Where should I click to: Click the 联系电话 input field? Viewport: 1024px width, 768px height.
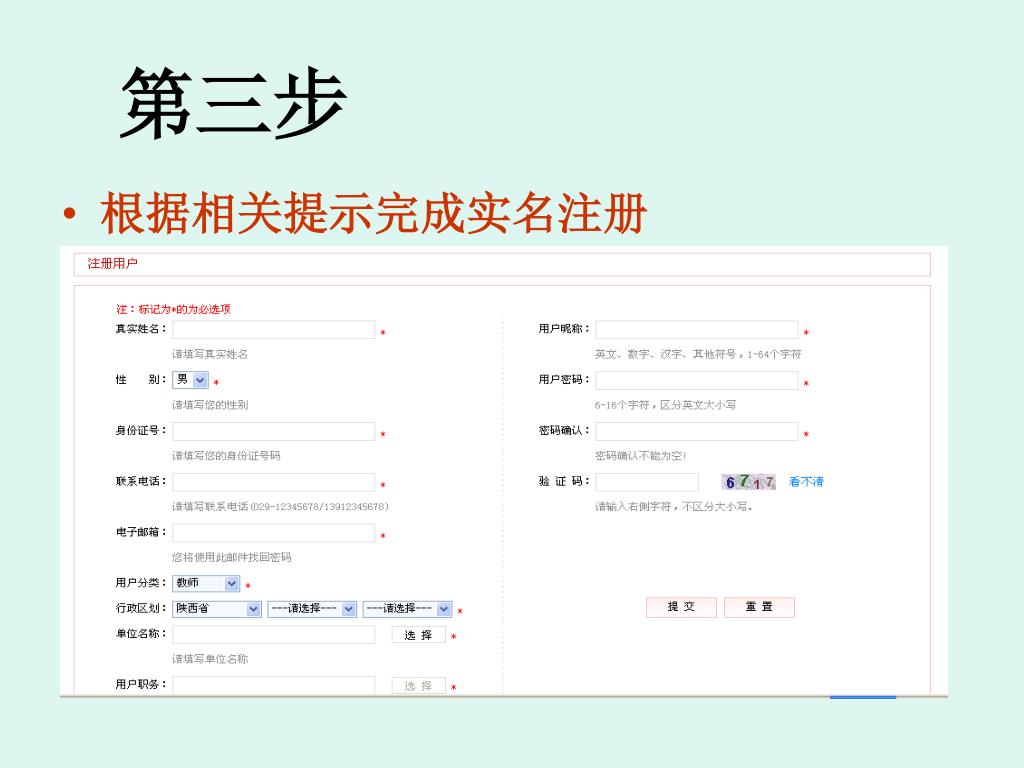pos(273,482)
